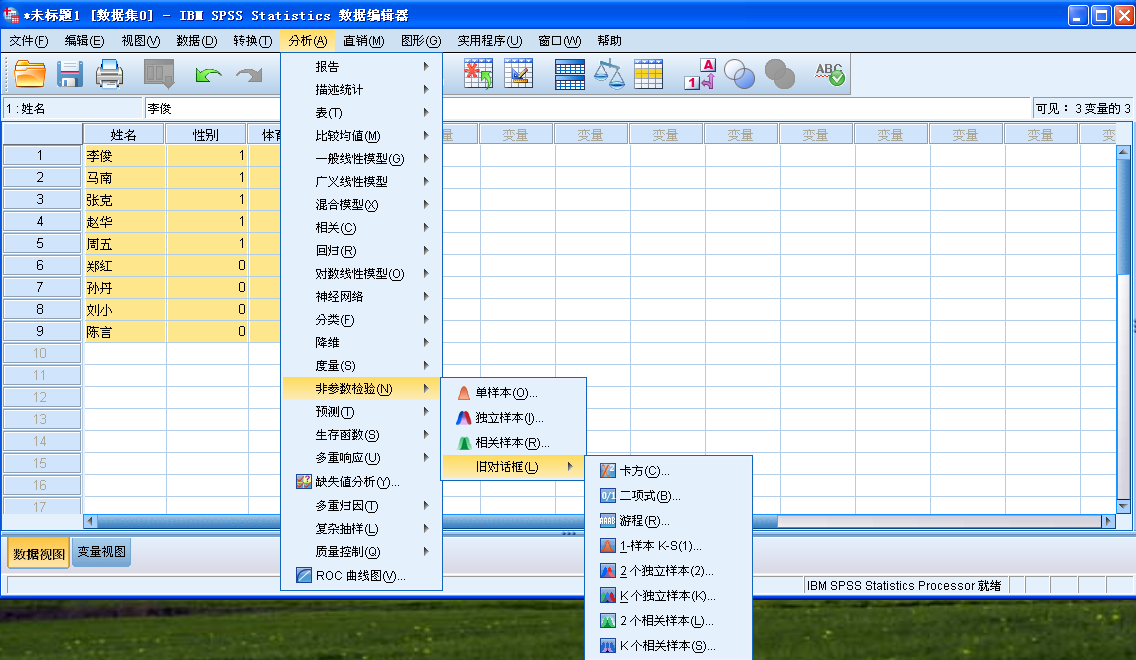Expand the 一般线性模型(G) submenu

pyautogui.click(x=362, y=159)
